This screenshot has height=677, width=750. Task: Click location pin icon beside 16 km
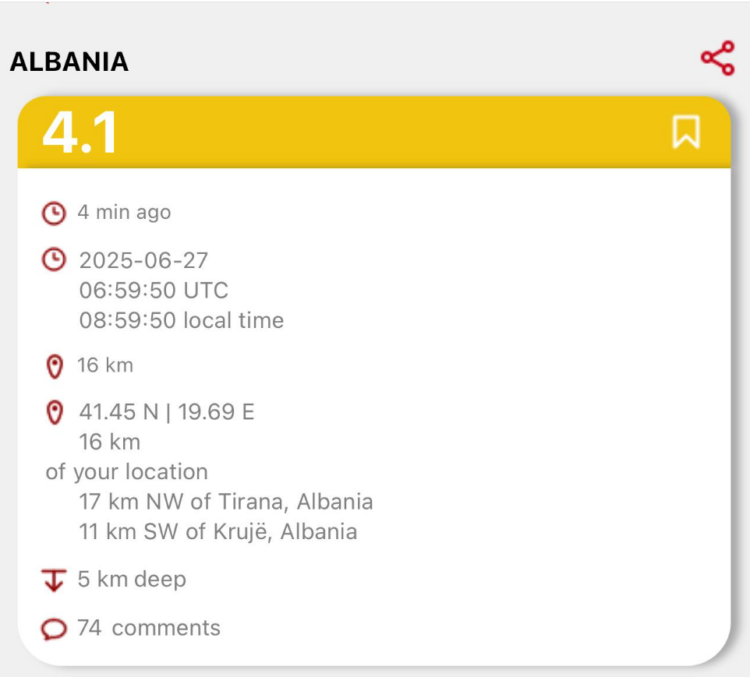(x=55, y=366)
